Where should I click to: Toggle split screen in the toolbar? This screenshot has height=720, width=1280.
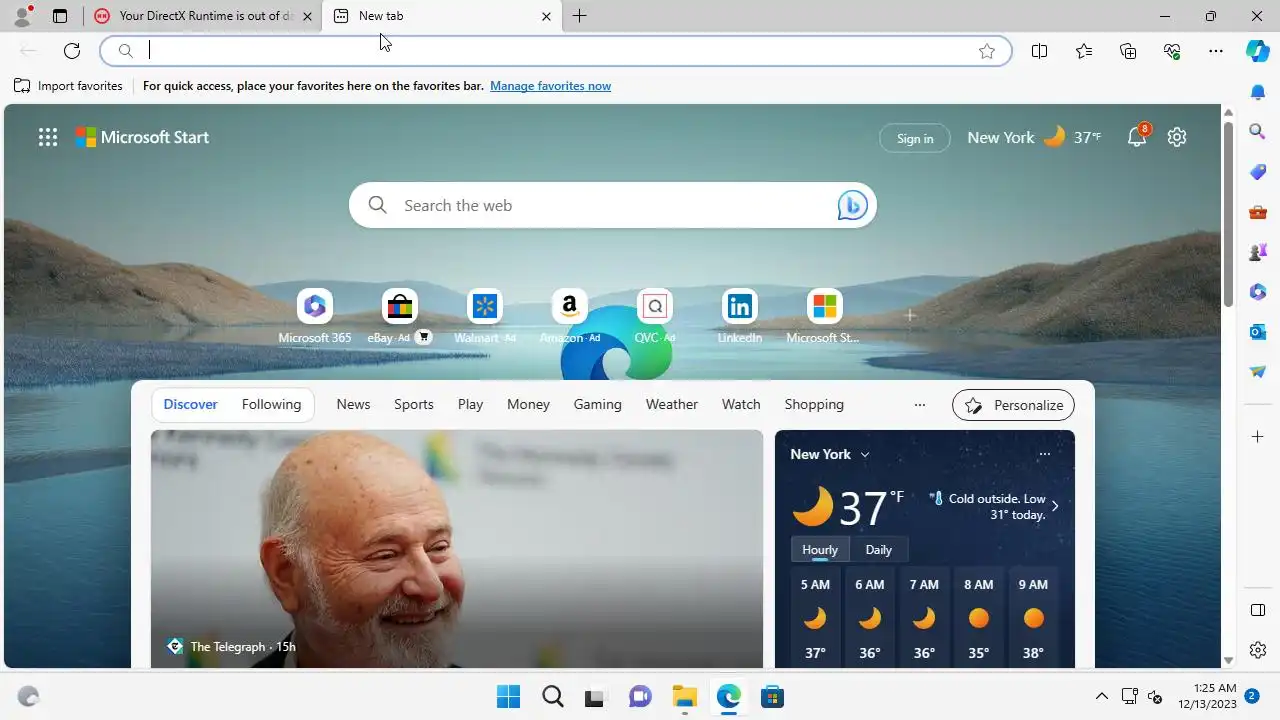1039,51
